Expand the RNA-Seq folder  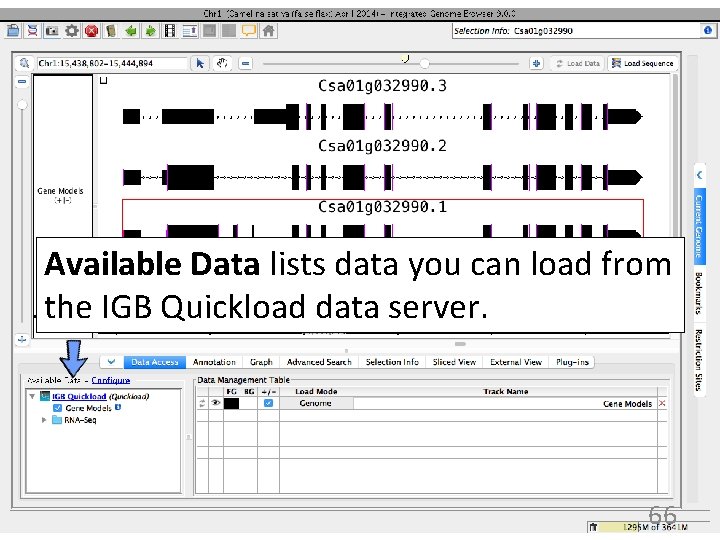[44, 420]
